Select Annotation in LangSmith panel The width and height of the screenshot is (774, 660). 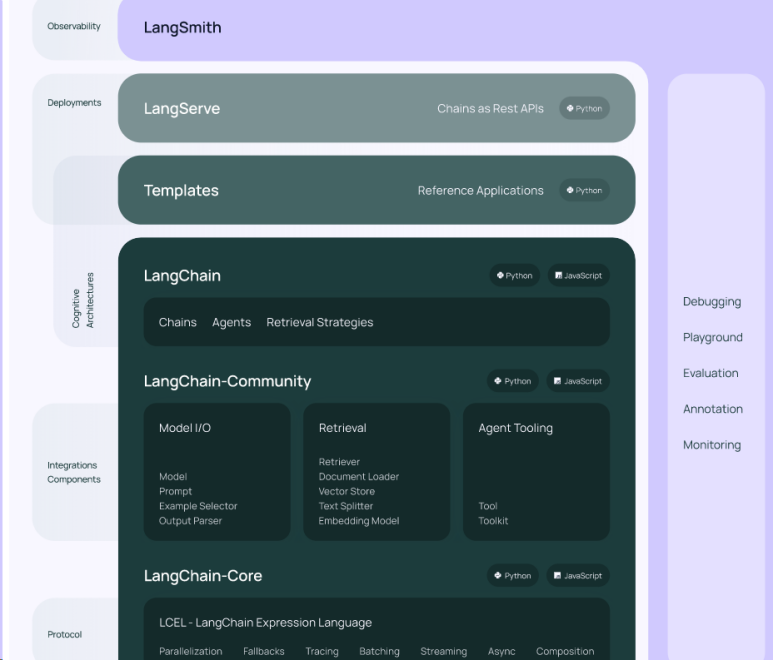pyautogui.click(x=713, y=409)
